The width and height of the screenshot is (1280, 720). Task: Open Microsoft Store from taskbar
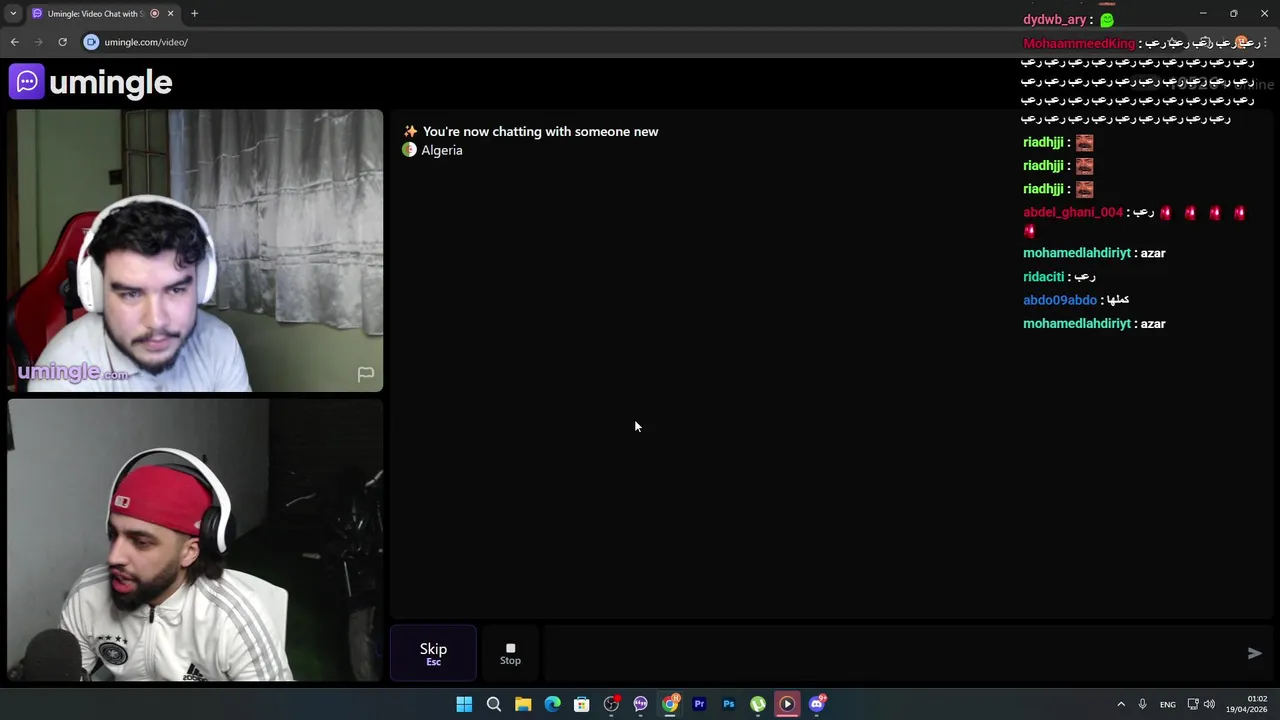tap(581, 704)
